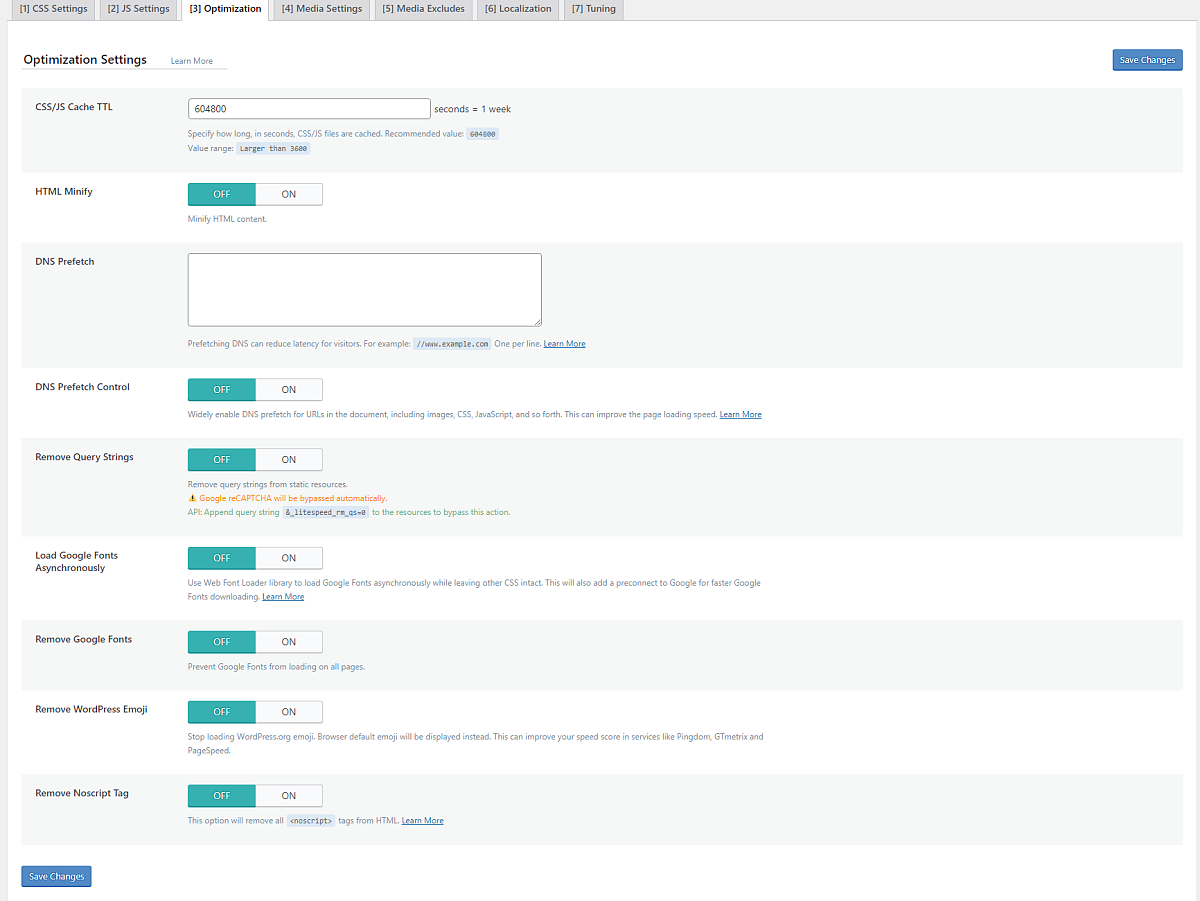
Task: Enable Remove Google Fonts option
Action: pyautogui.click(x=289, y=642)
